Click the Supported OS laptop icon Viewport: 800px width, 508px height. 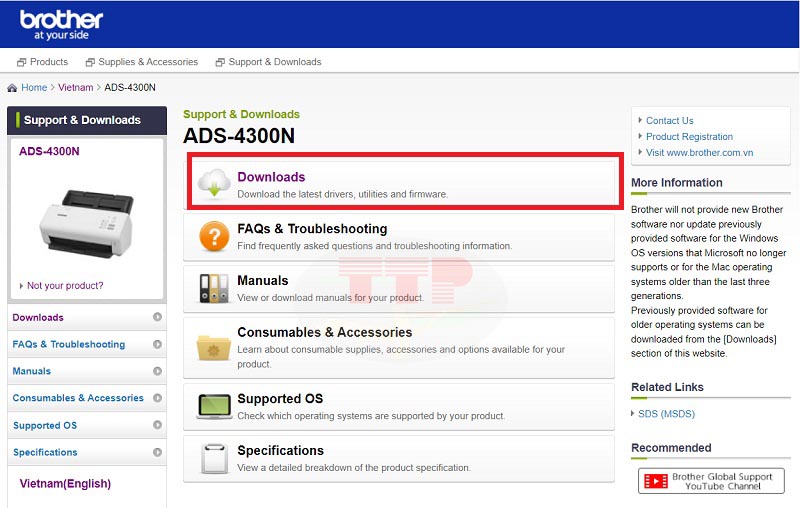tap(214, 407)
